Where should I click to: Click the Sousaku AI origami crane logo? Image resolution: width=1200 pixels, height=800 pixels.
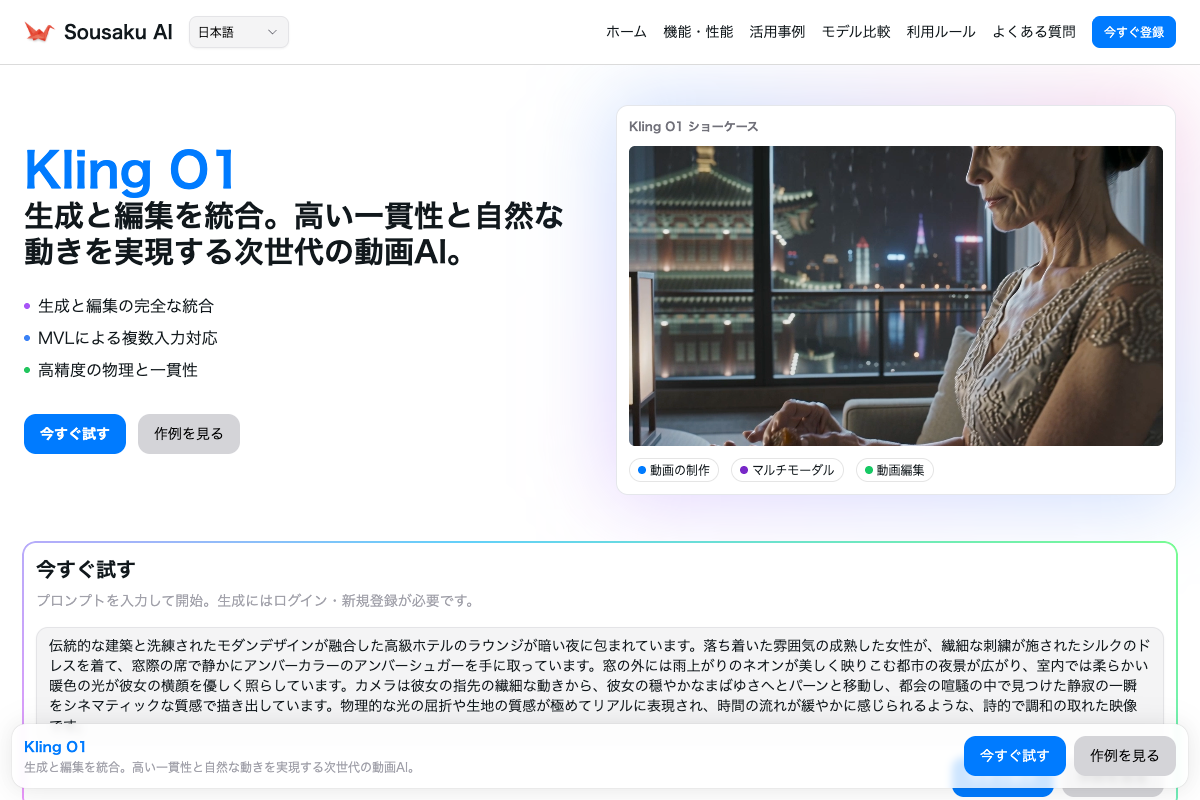39,32
